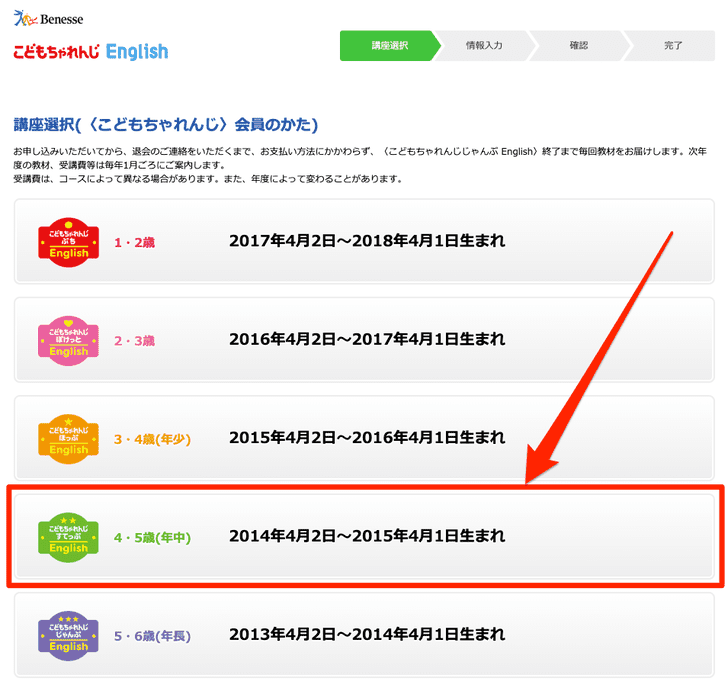Click the green すてっぷ English badge icon

[x=68, y=537]
